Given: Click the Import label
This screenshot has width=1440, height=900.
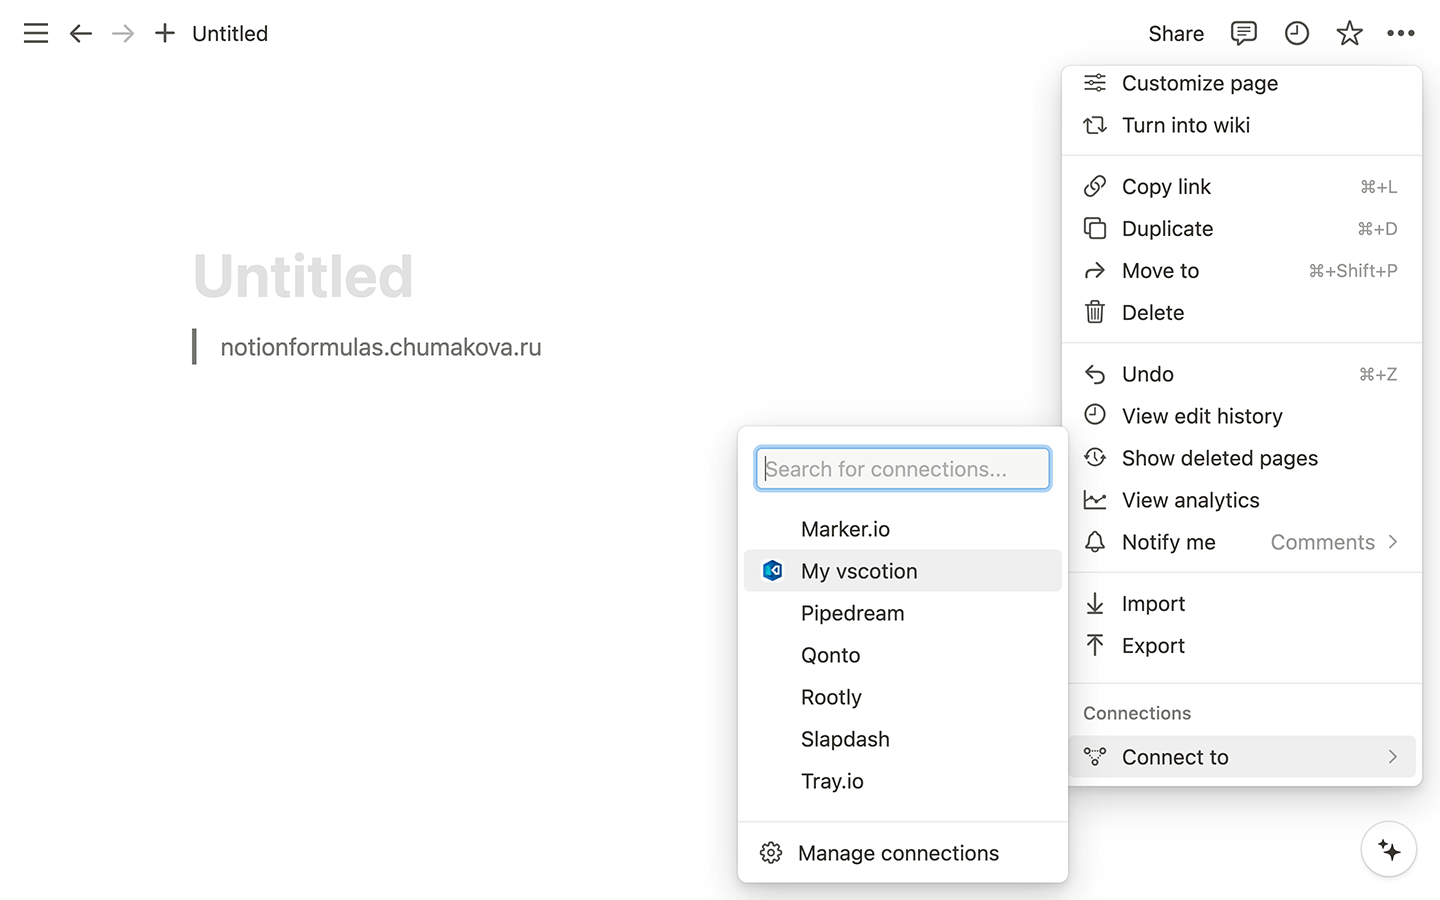Looking at the screenshot, I should point(1153,604).
